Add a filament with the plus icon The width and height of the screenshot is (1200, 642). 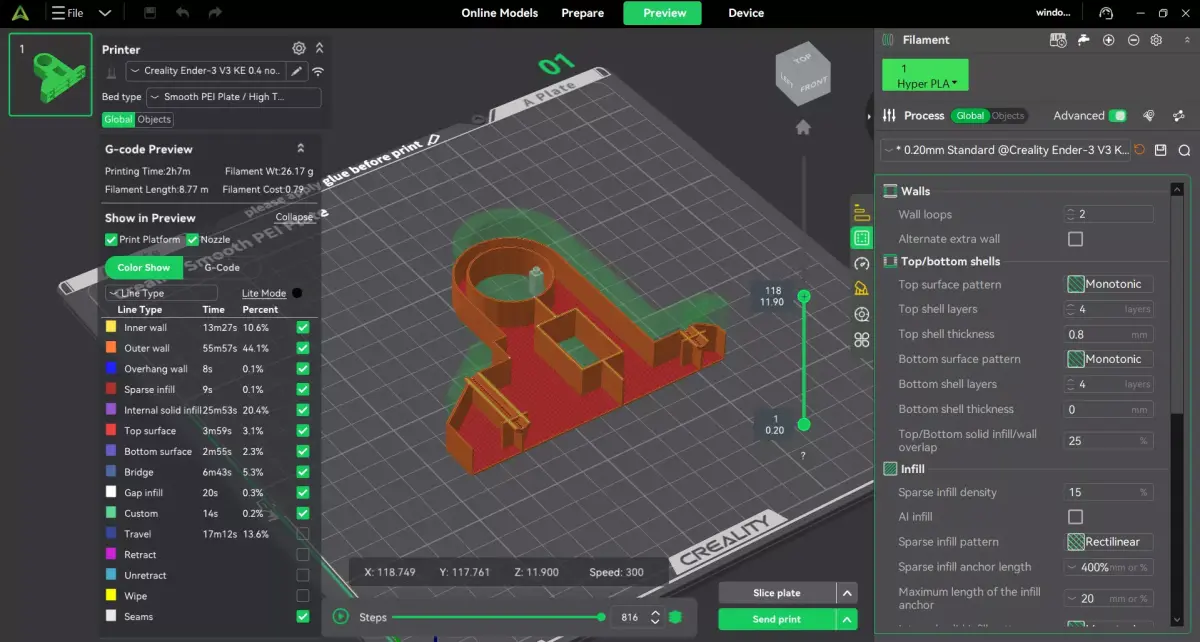point(1108,40)
